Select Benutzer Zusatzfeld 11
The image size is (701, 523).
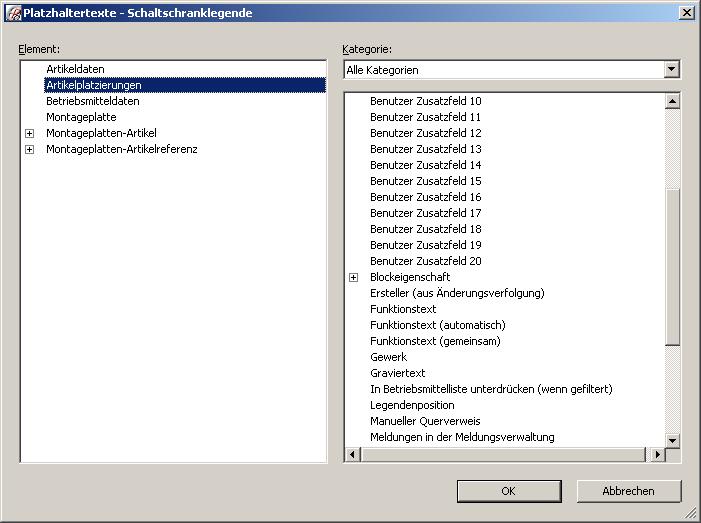[426, 118]
